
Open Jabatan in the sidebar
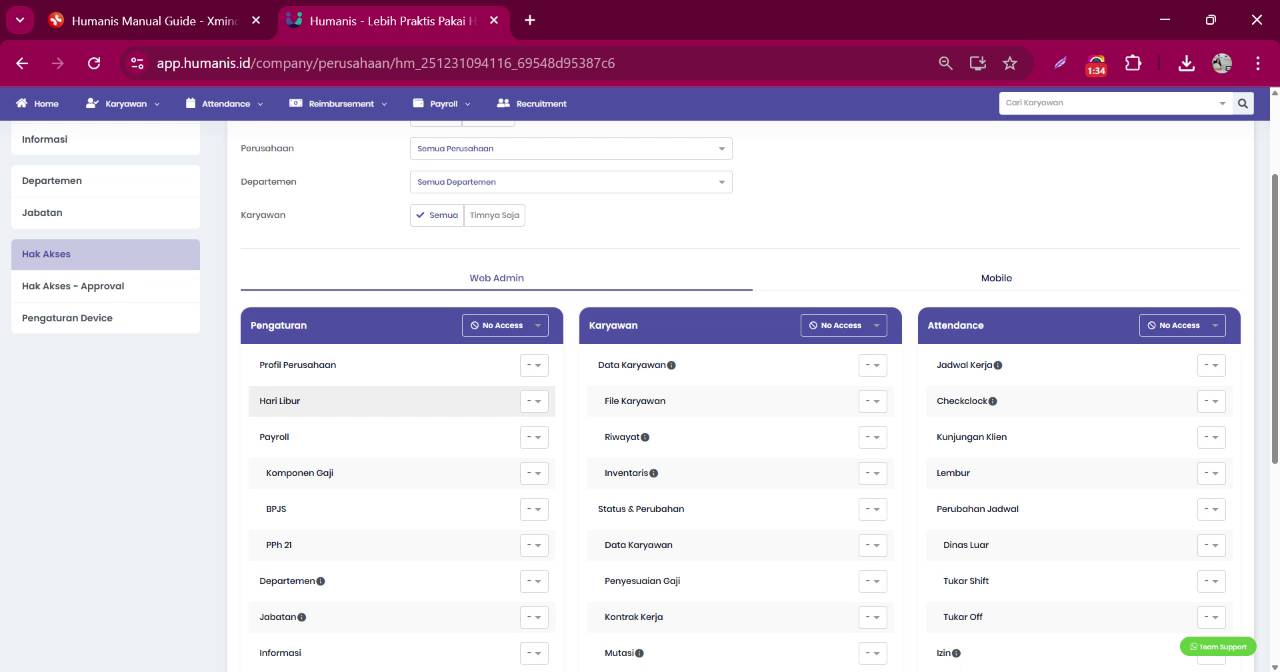[105, 213]
